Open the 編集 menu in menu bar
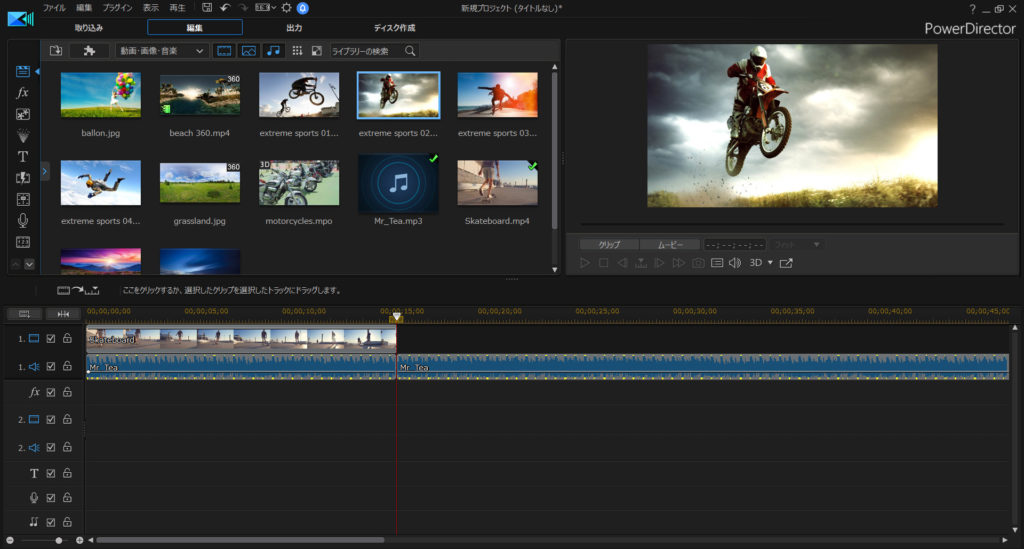Image resolution: width=1024 pixels, height=549 pixels. [84, 8]
